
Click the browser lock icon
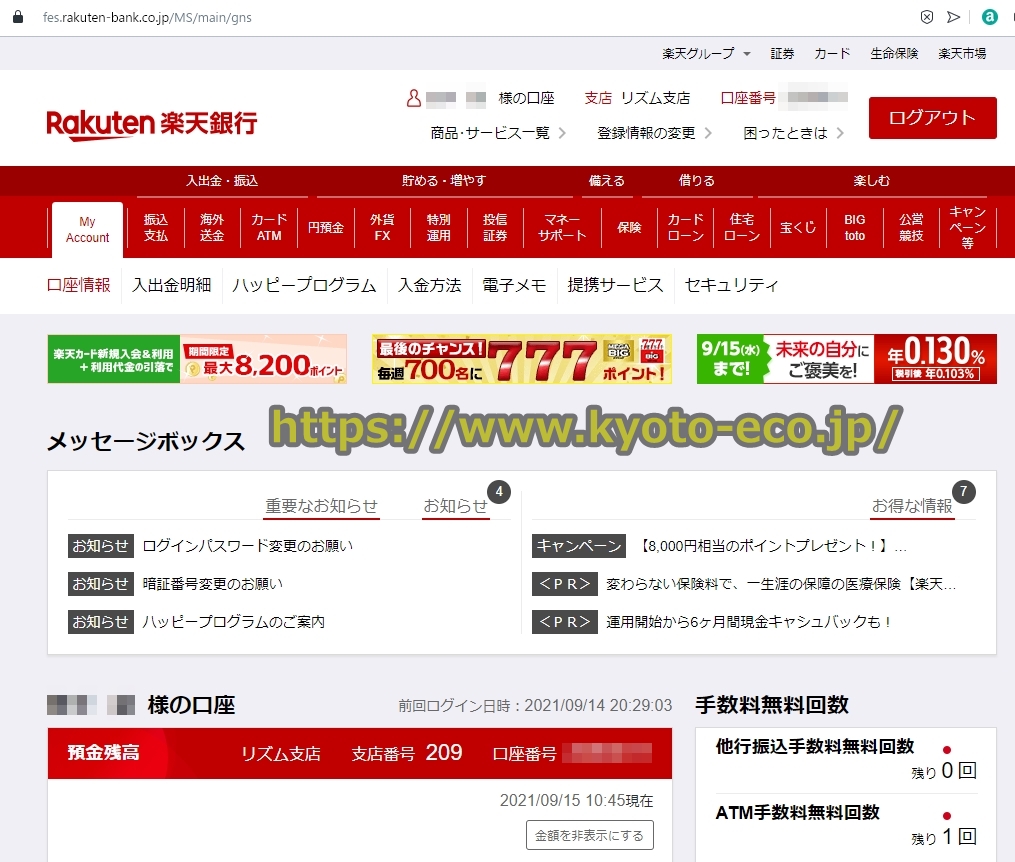point(18,17)
